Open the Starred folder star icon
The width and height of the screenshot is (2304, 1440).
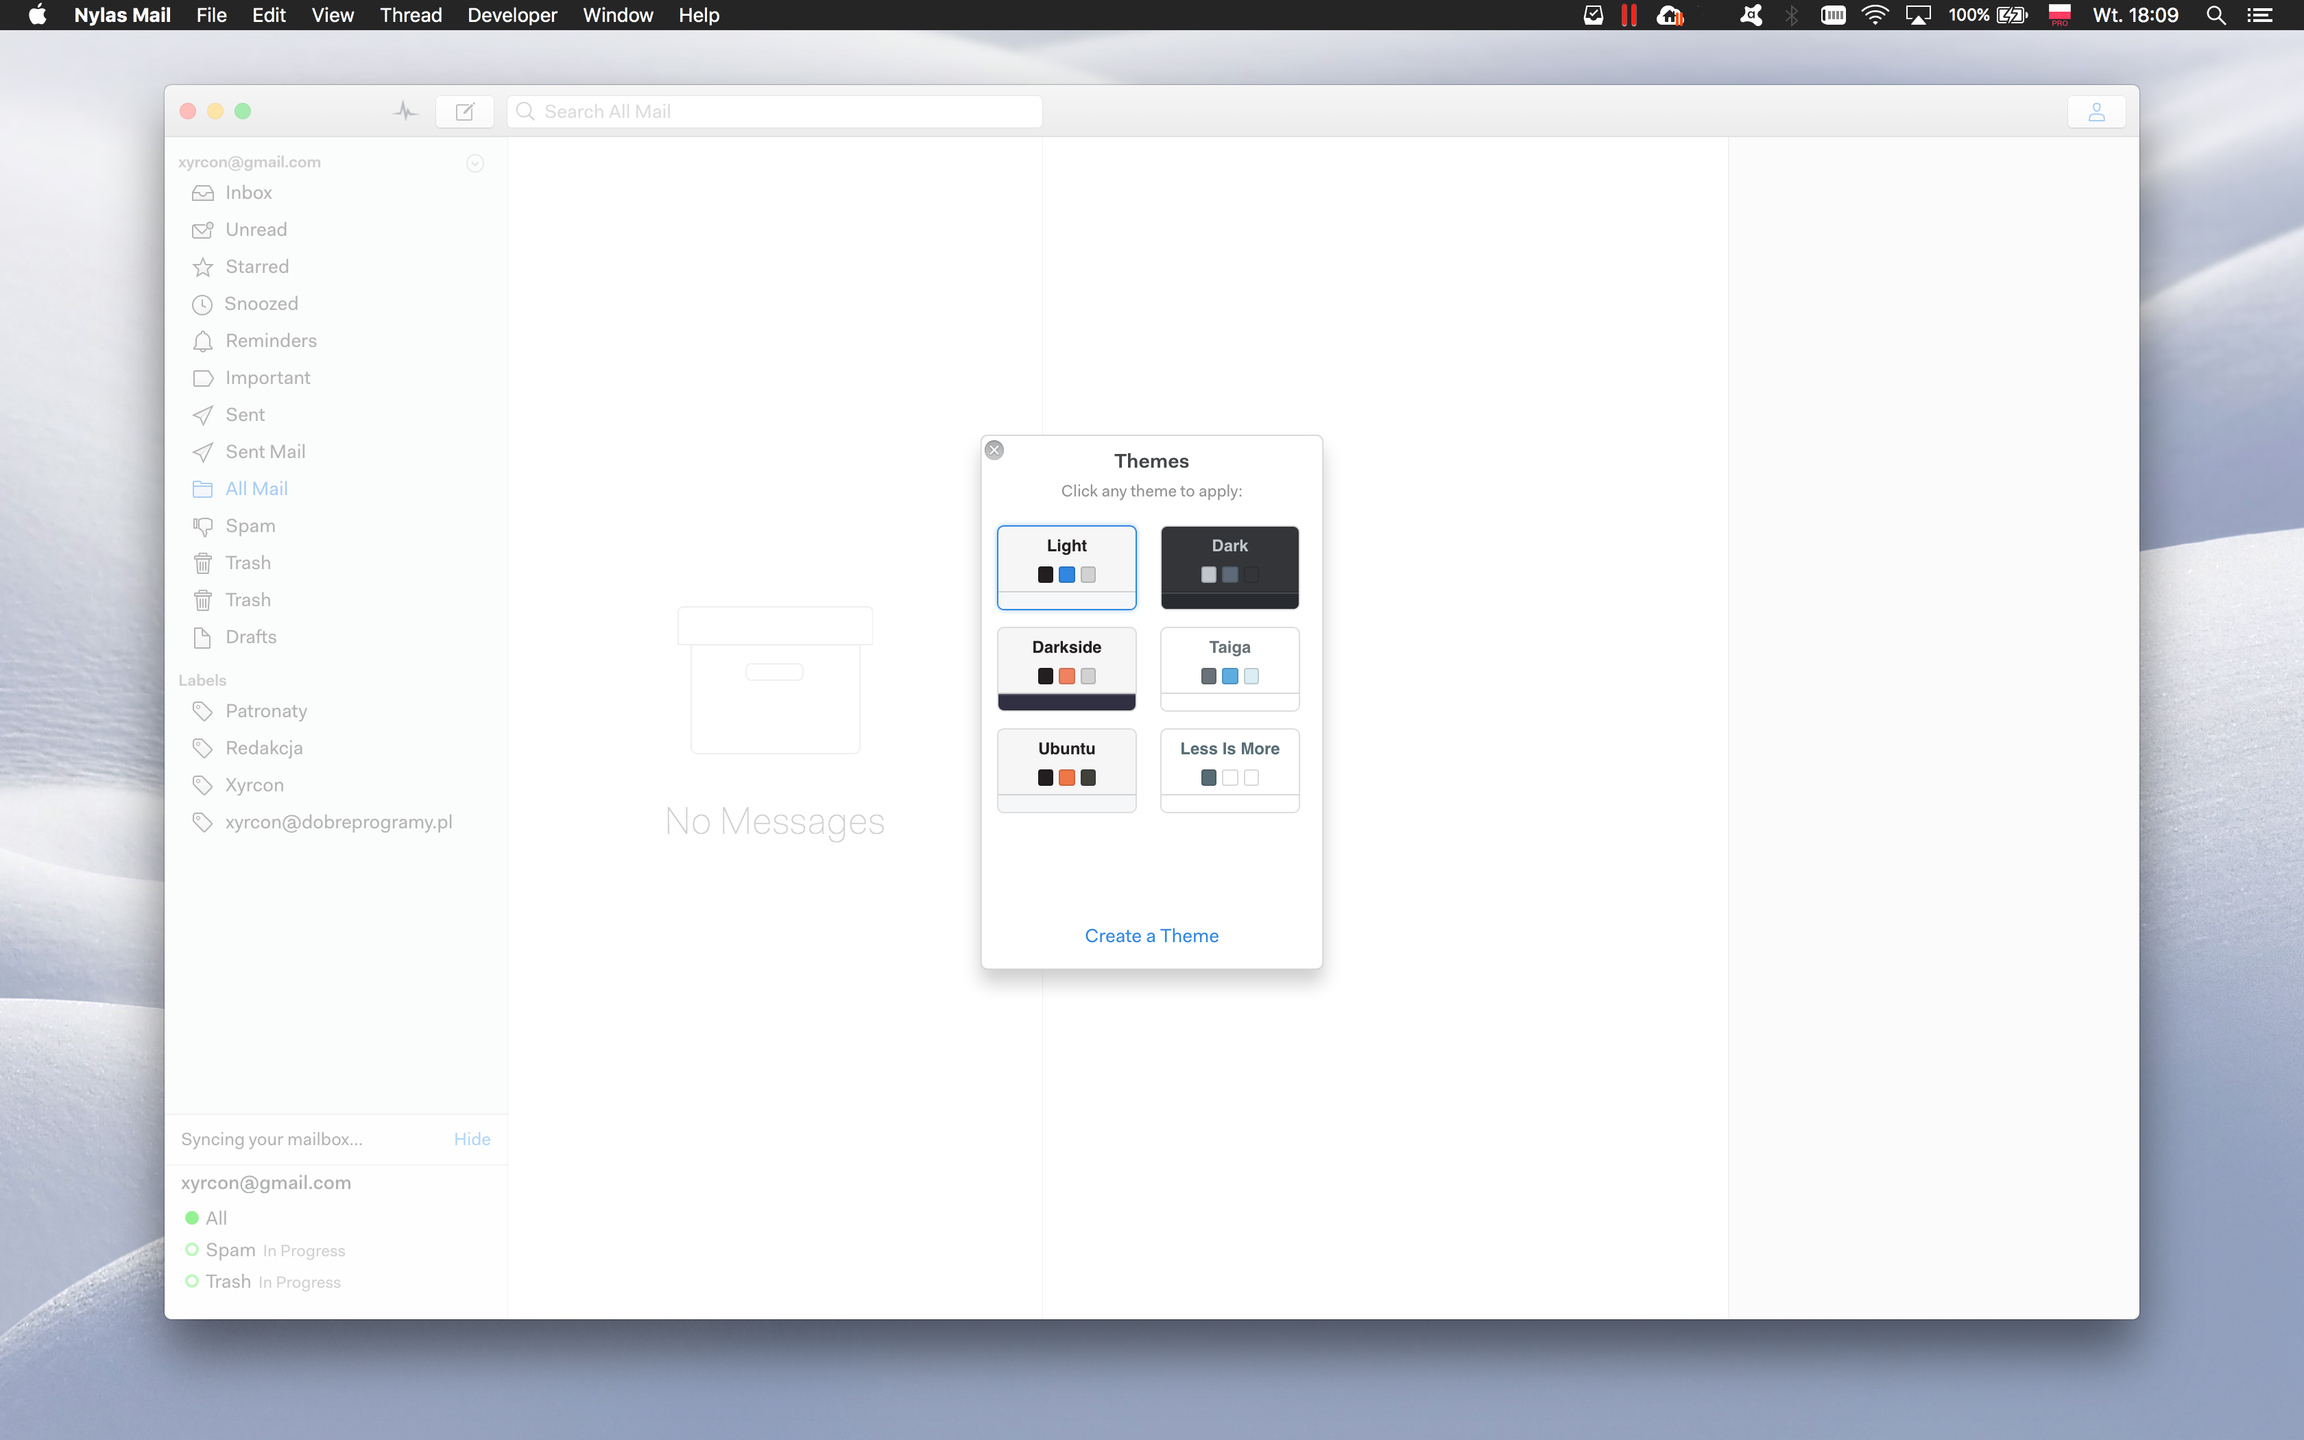click(x=203, y=267)
